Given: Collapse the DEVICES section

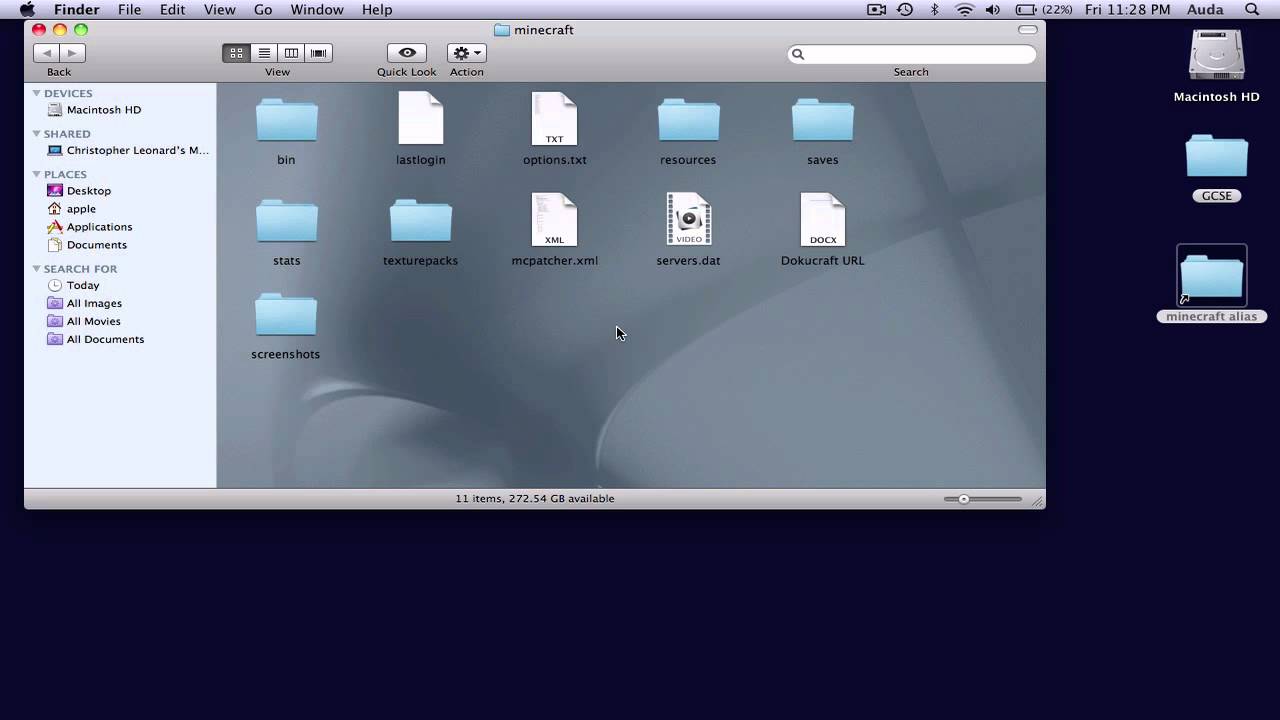Looking at the screenshot, I should coord(36,93).
